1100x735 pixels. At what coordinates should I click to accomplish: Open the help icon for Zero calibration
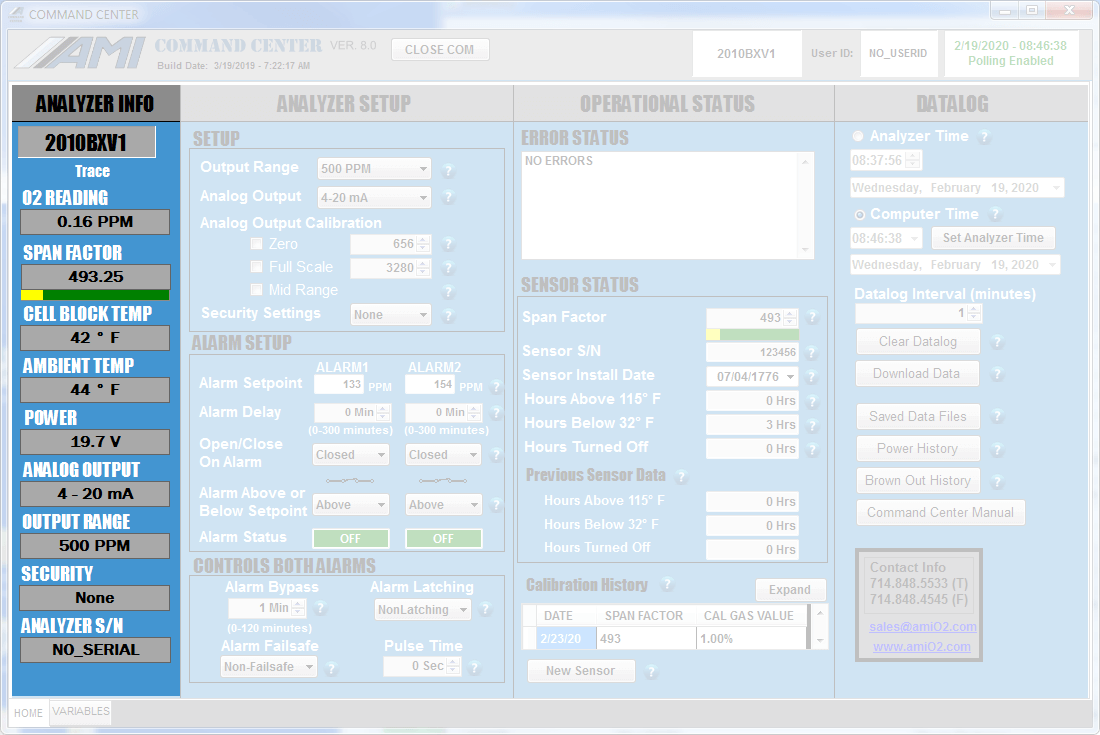point(448,244)
